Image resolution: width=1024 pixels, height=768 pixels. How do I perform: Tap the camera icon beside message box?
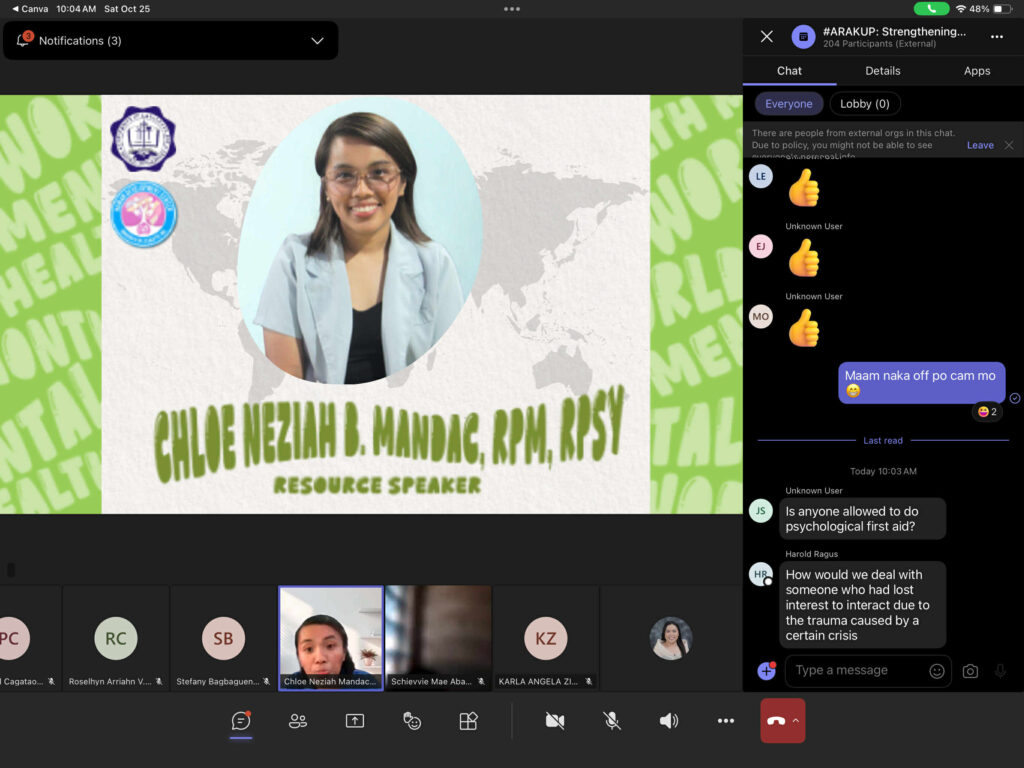[970, 671]
